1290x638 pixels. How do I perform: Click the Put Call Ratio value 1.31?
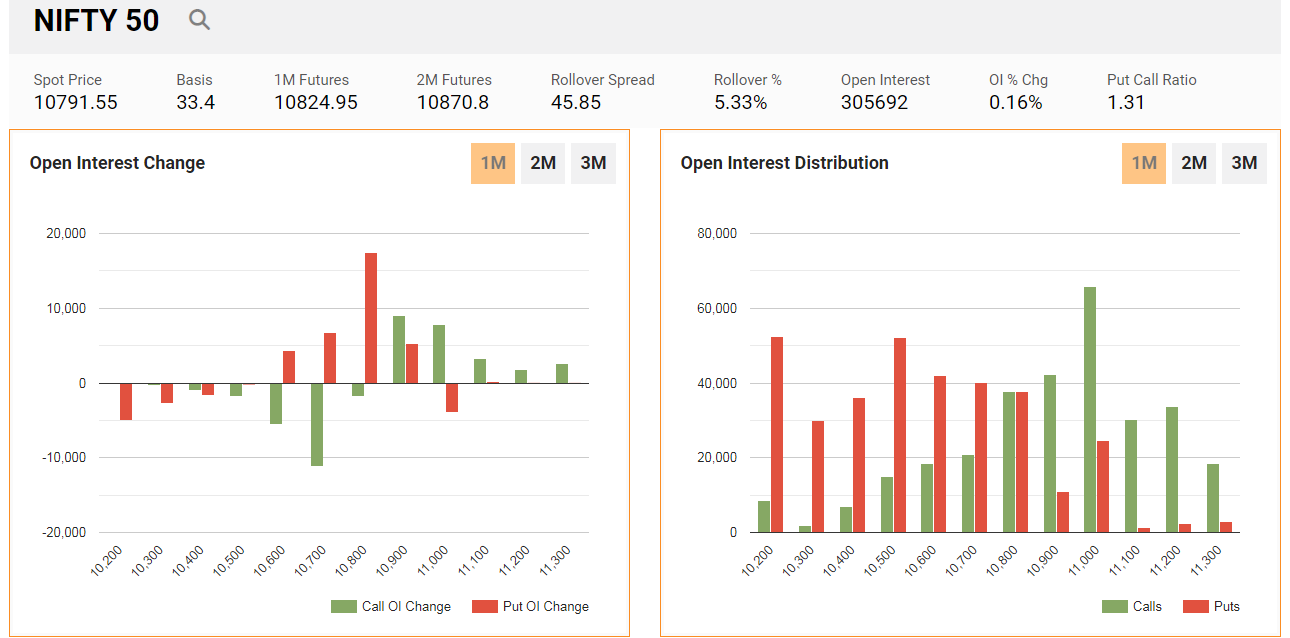(x=1126, y=102)
